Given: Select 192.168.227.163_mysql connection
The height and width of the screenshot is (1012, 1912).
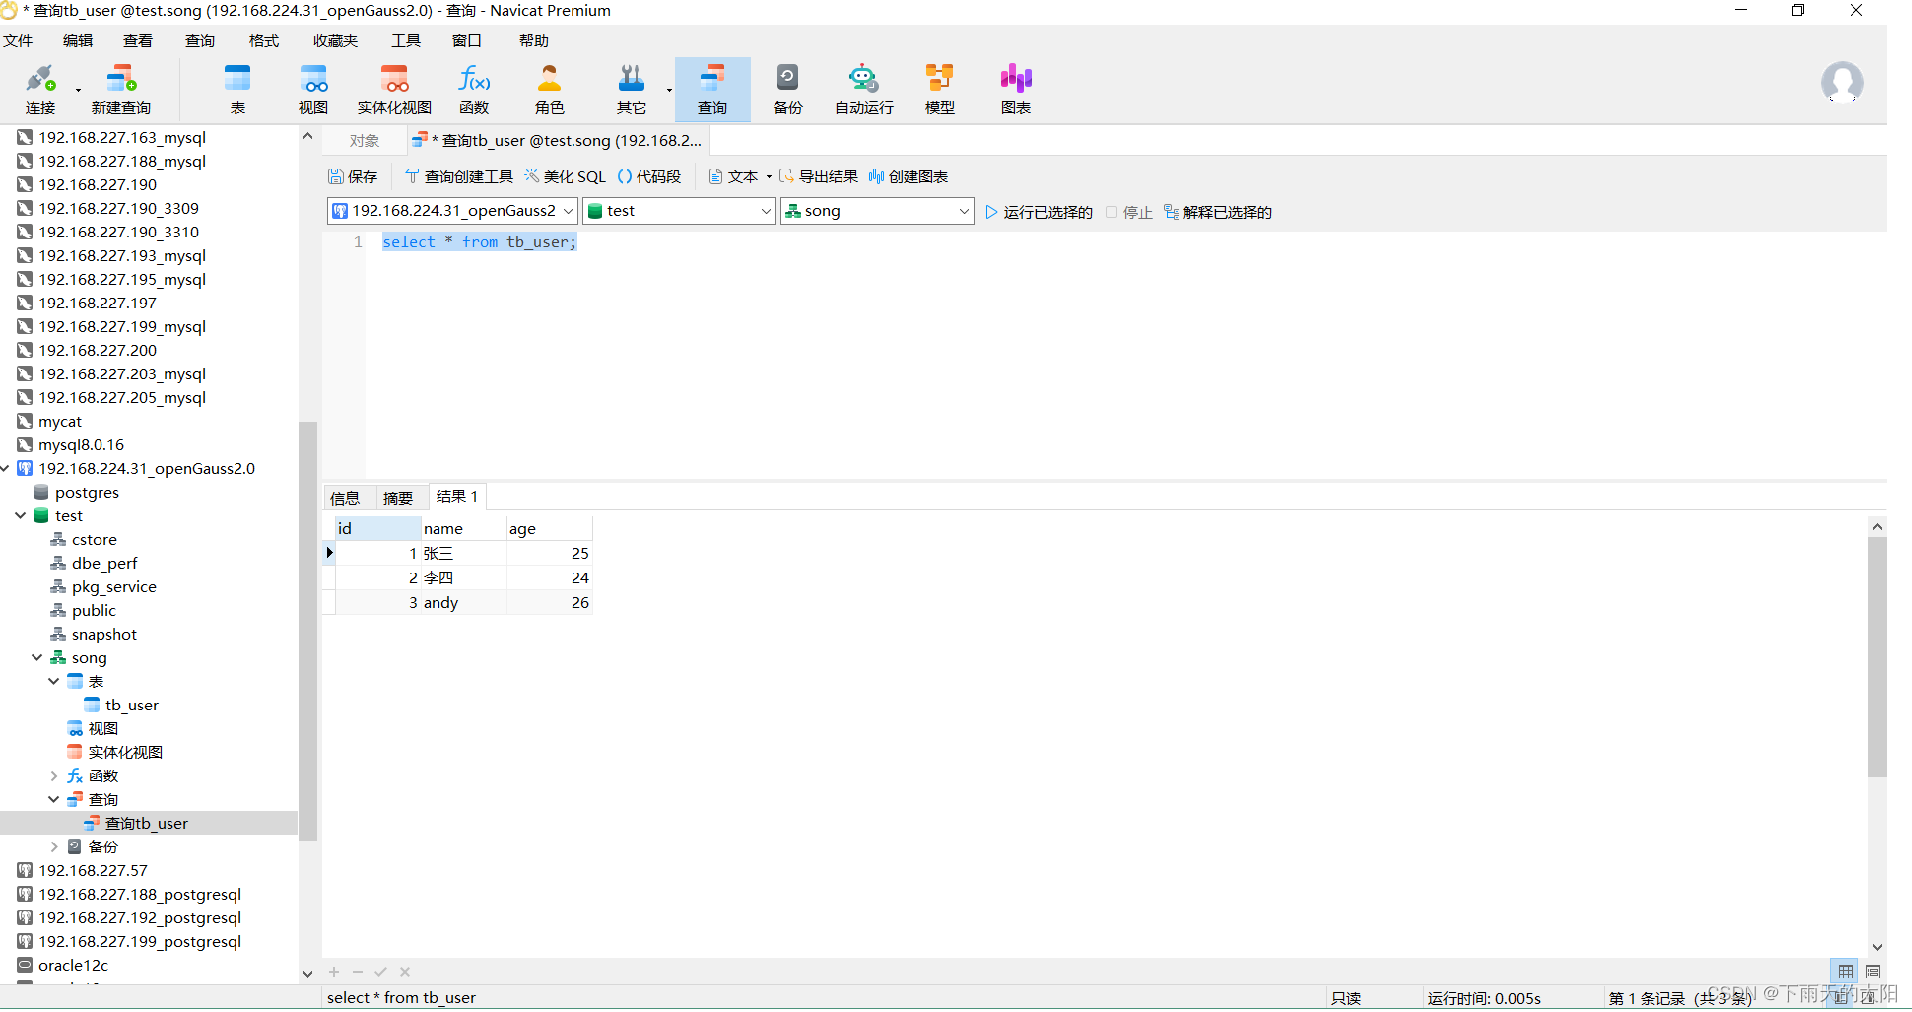Looking at the screenshot, I should [122, 138].
